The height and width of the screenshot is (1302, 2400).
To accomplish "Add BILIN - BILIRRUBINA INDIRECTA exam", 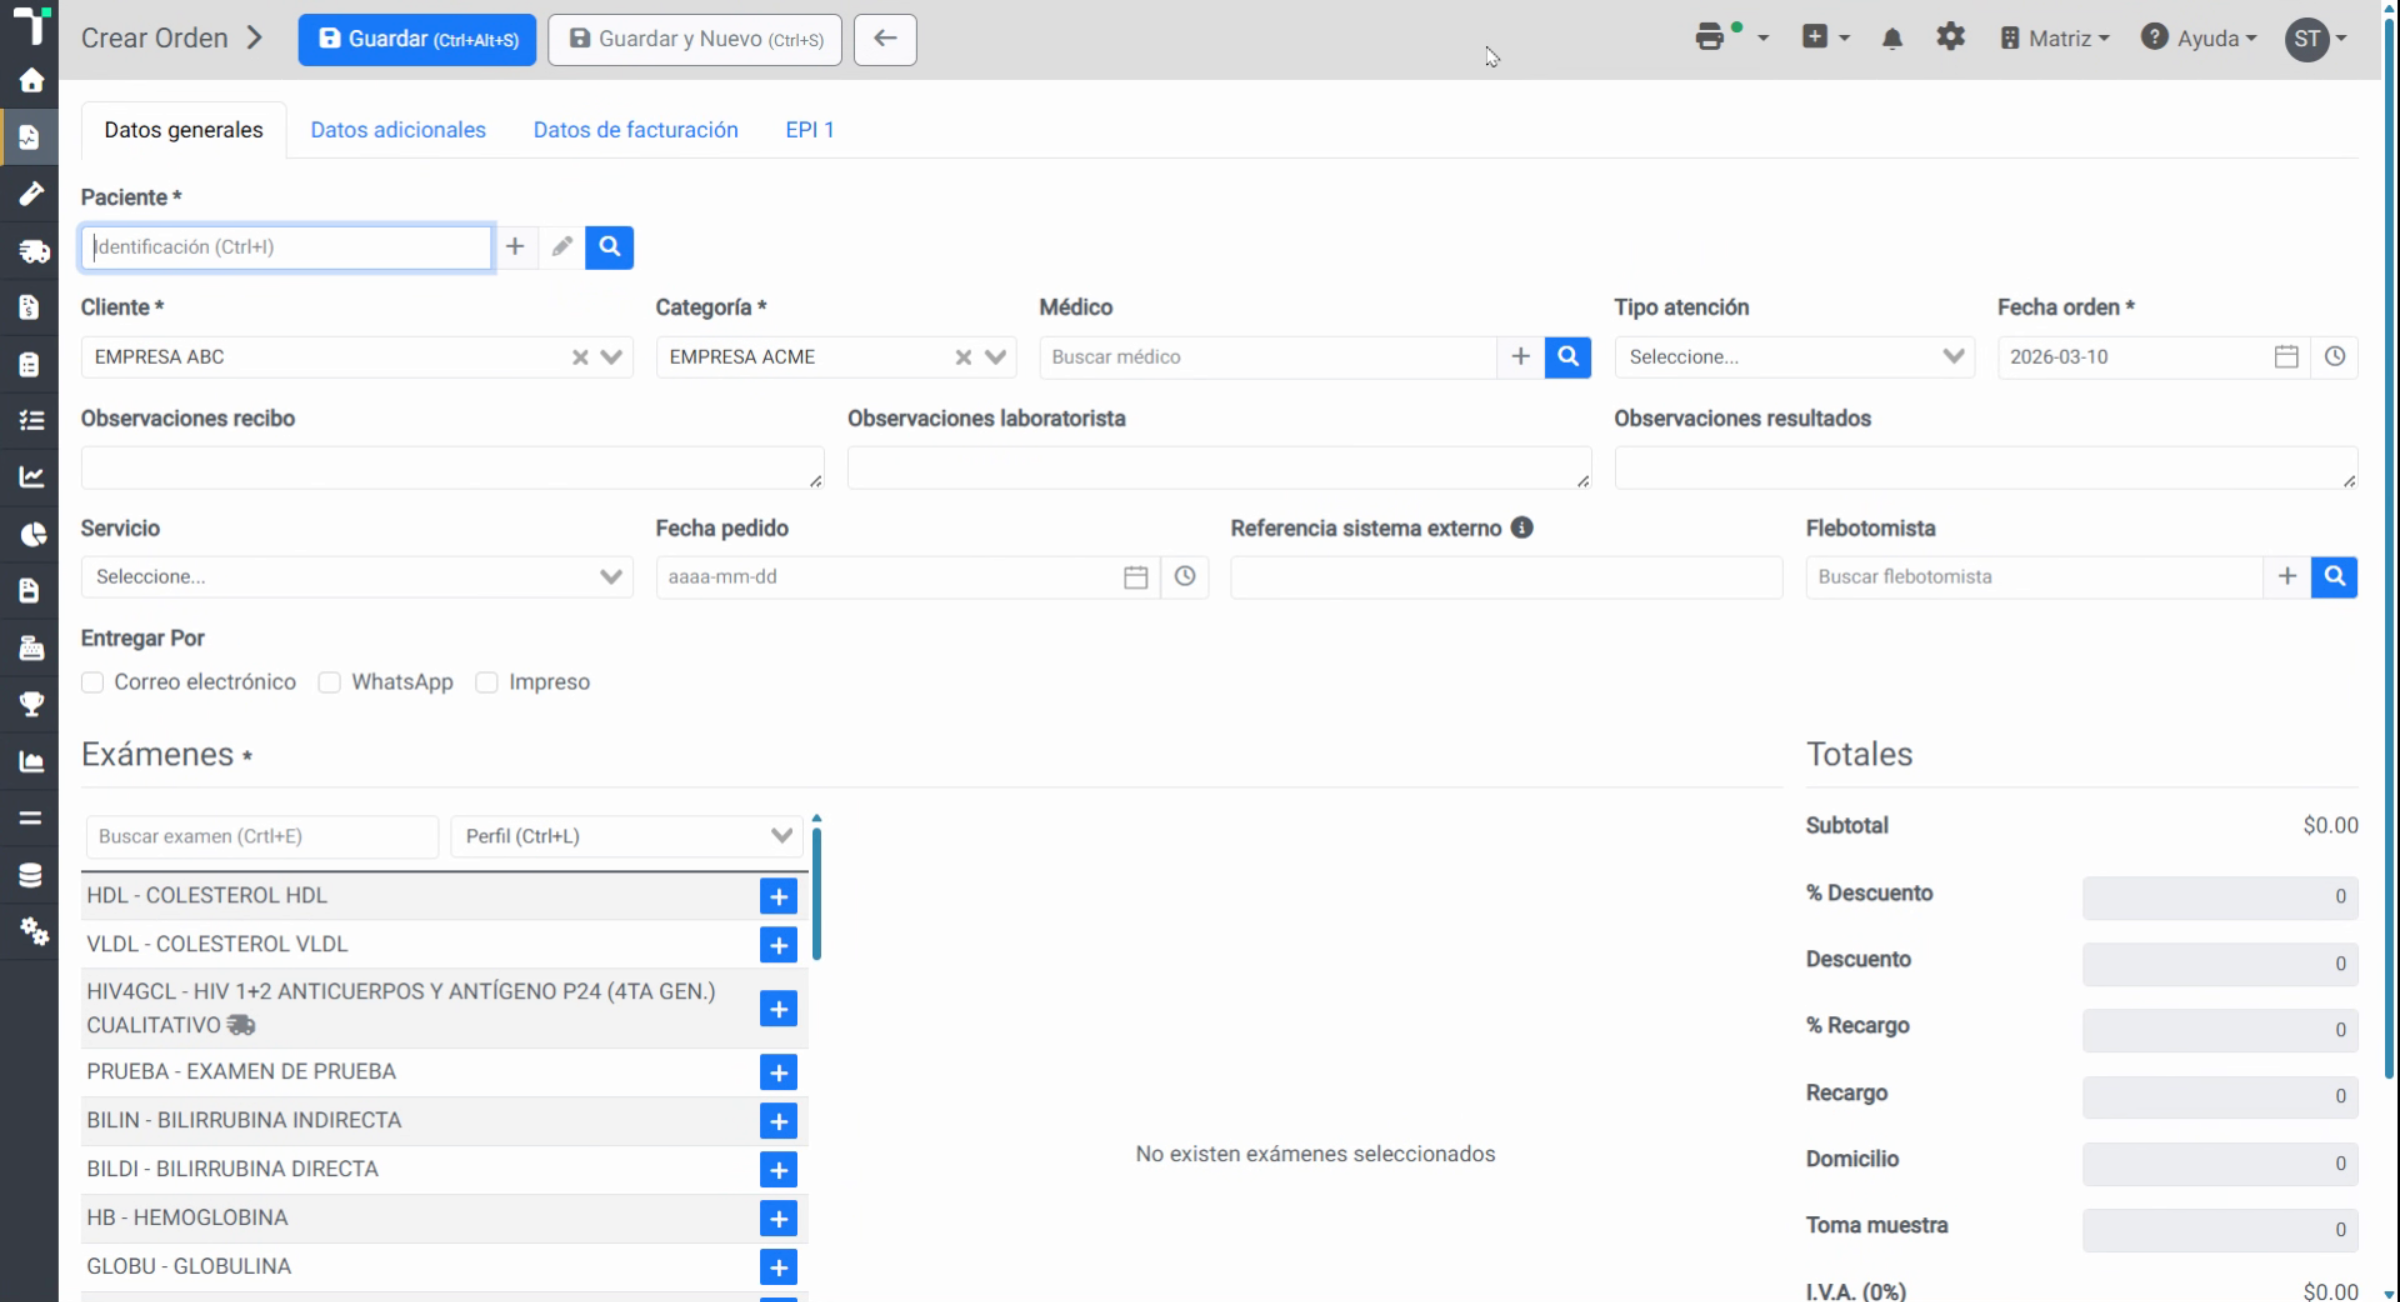I will point(778,1122).
